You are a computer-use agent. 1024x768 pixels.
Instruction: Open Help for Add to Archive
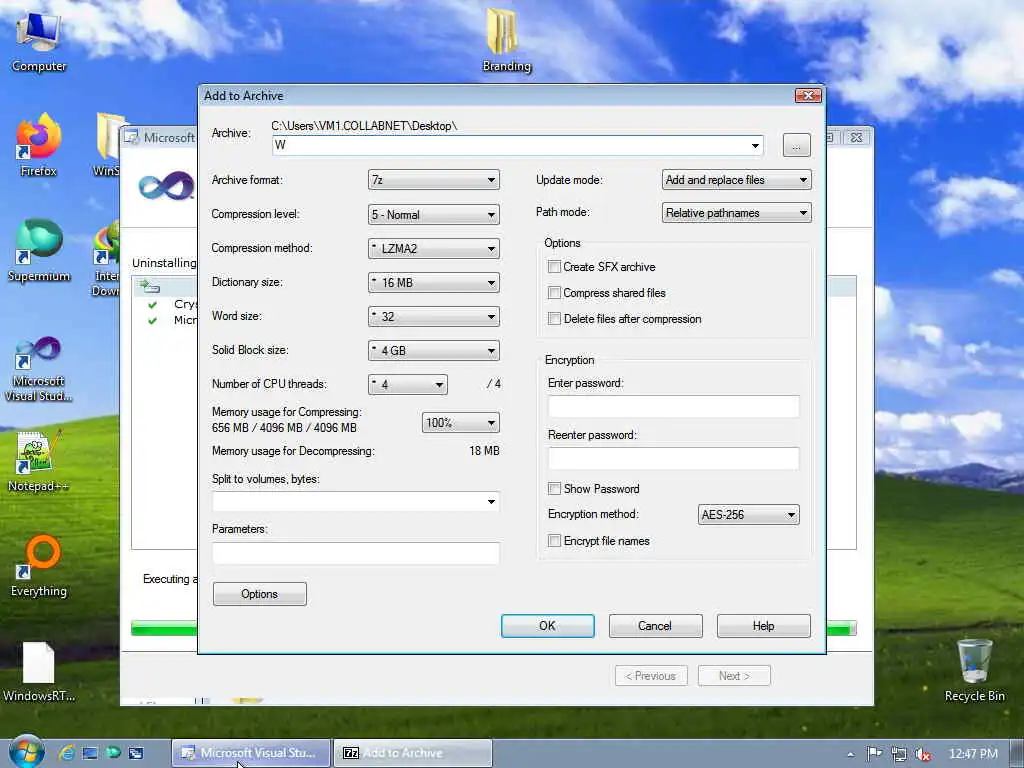coord(763,626)
